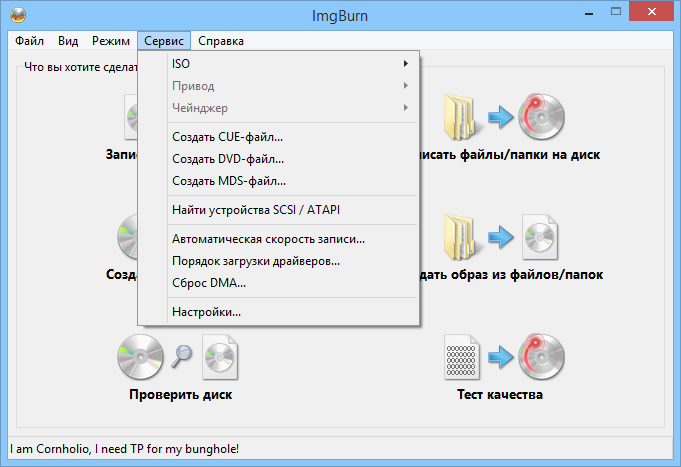Screen dimensions: 681x467
Task: Select Сброс DMA...
Action: (278, 283)
